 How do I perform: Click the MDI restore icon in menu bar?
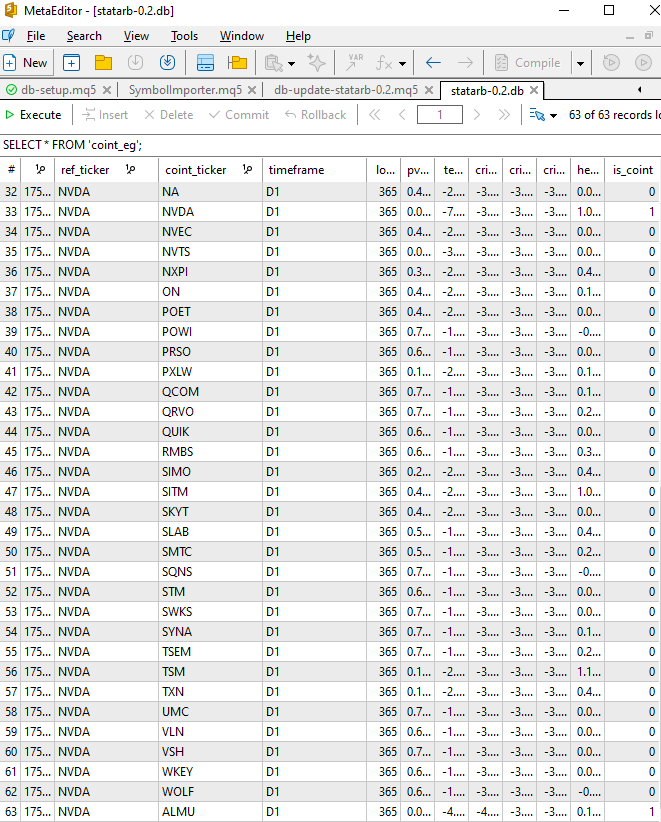click(x=649, y=36)
